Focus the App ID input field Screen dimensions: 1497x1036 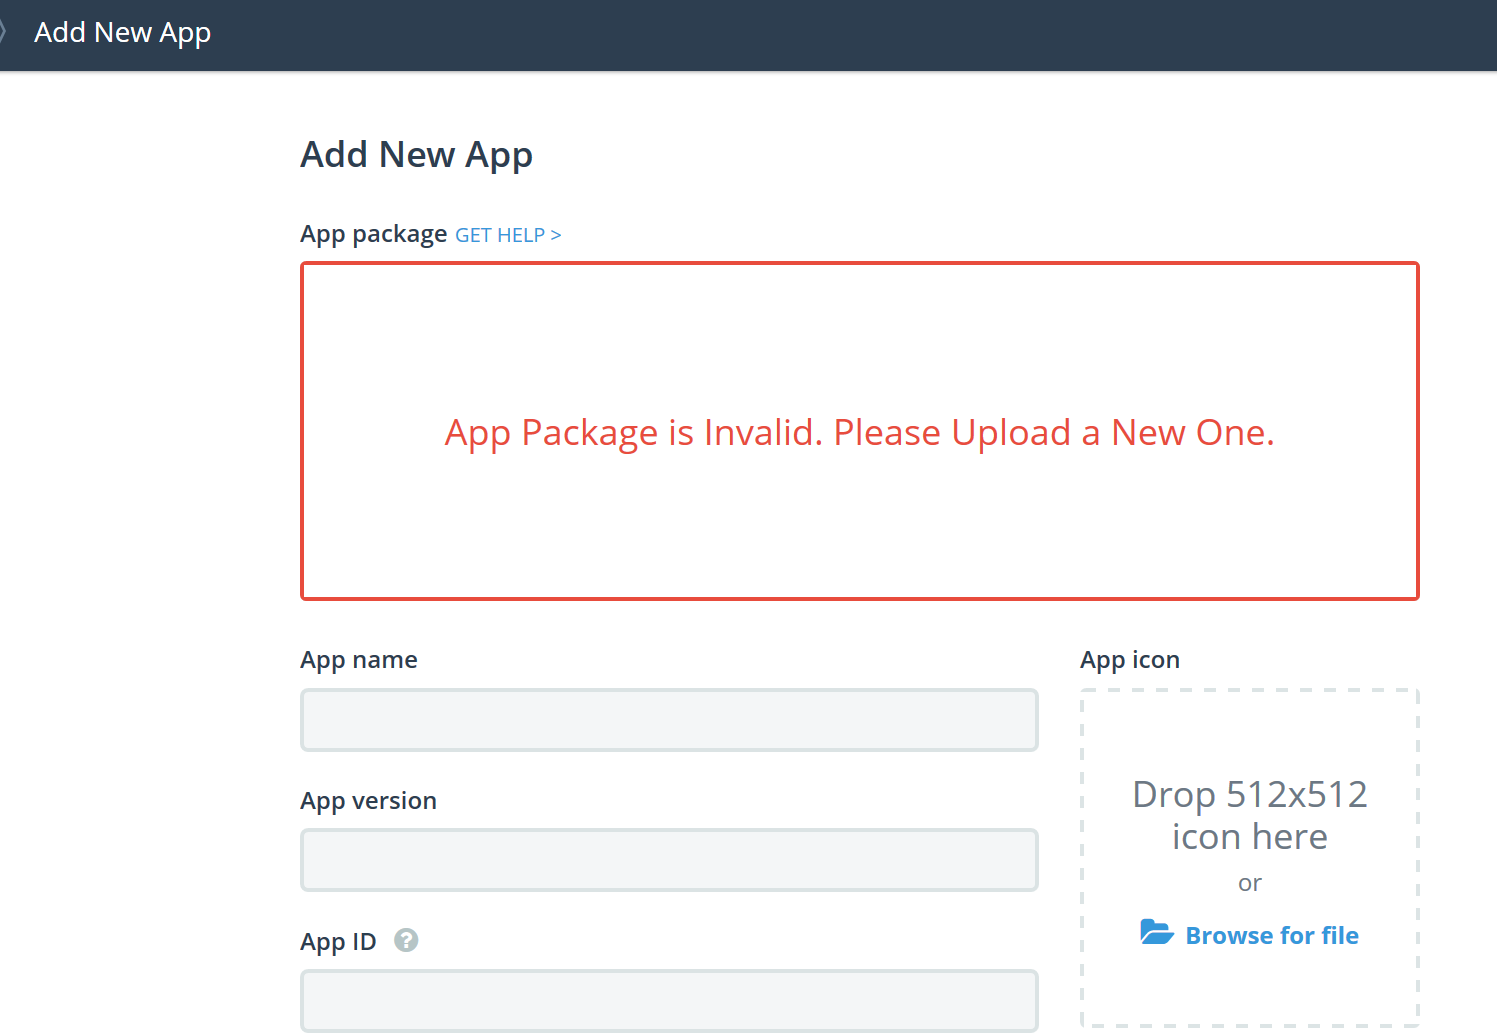click(669, 1000)
